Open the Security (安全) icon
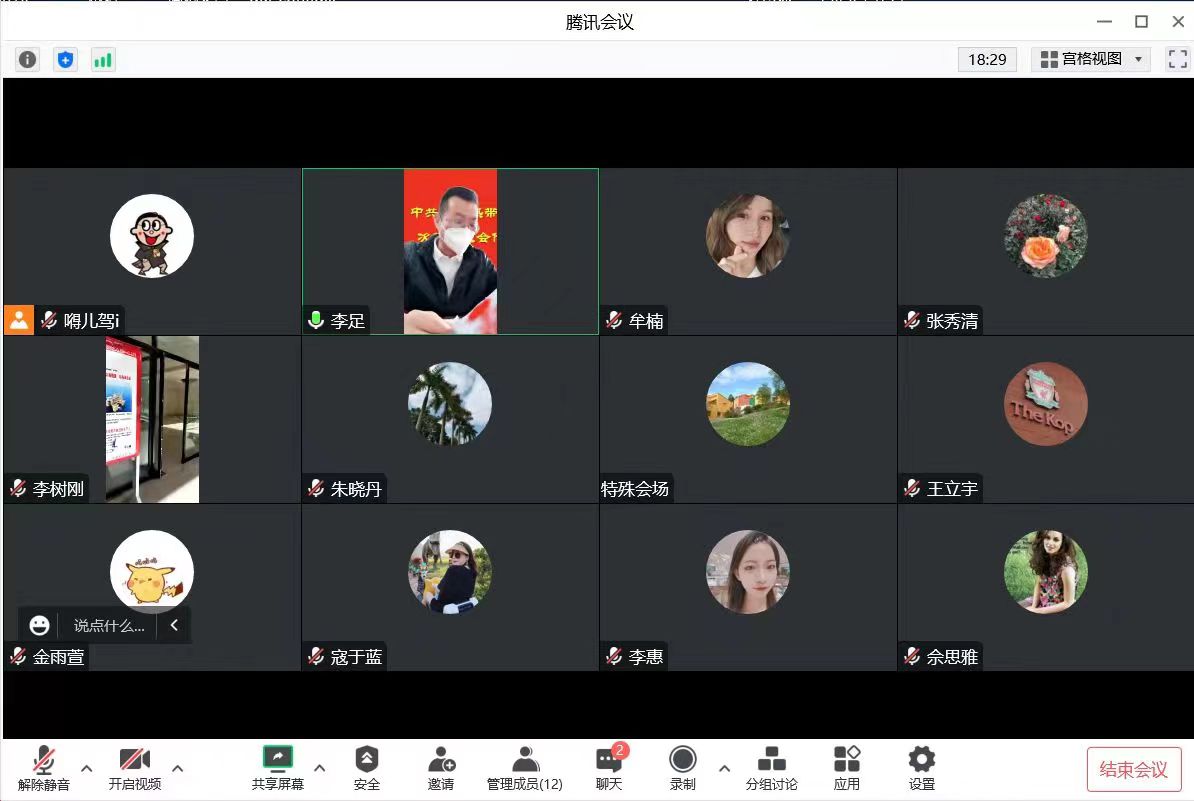The height and width of the screenshot is (801, 1194). click(367, 768)
